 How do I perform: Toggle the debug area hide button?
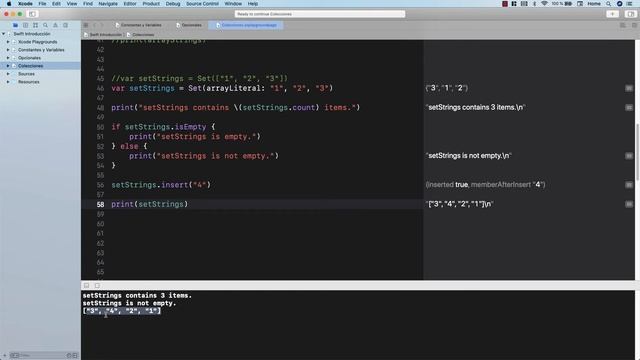point(87,285)
